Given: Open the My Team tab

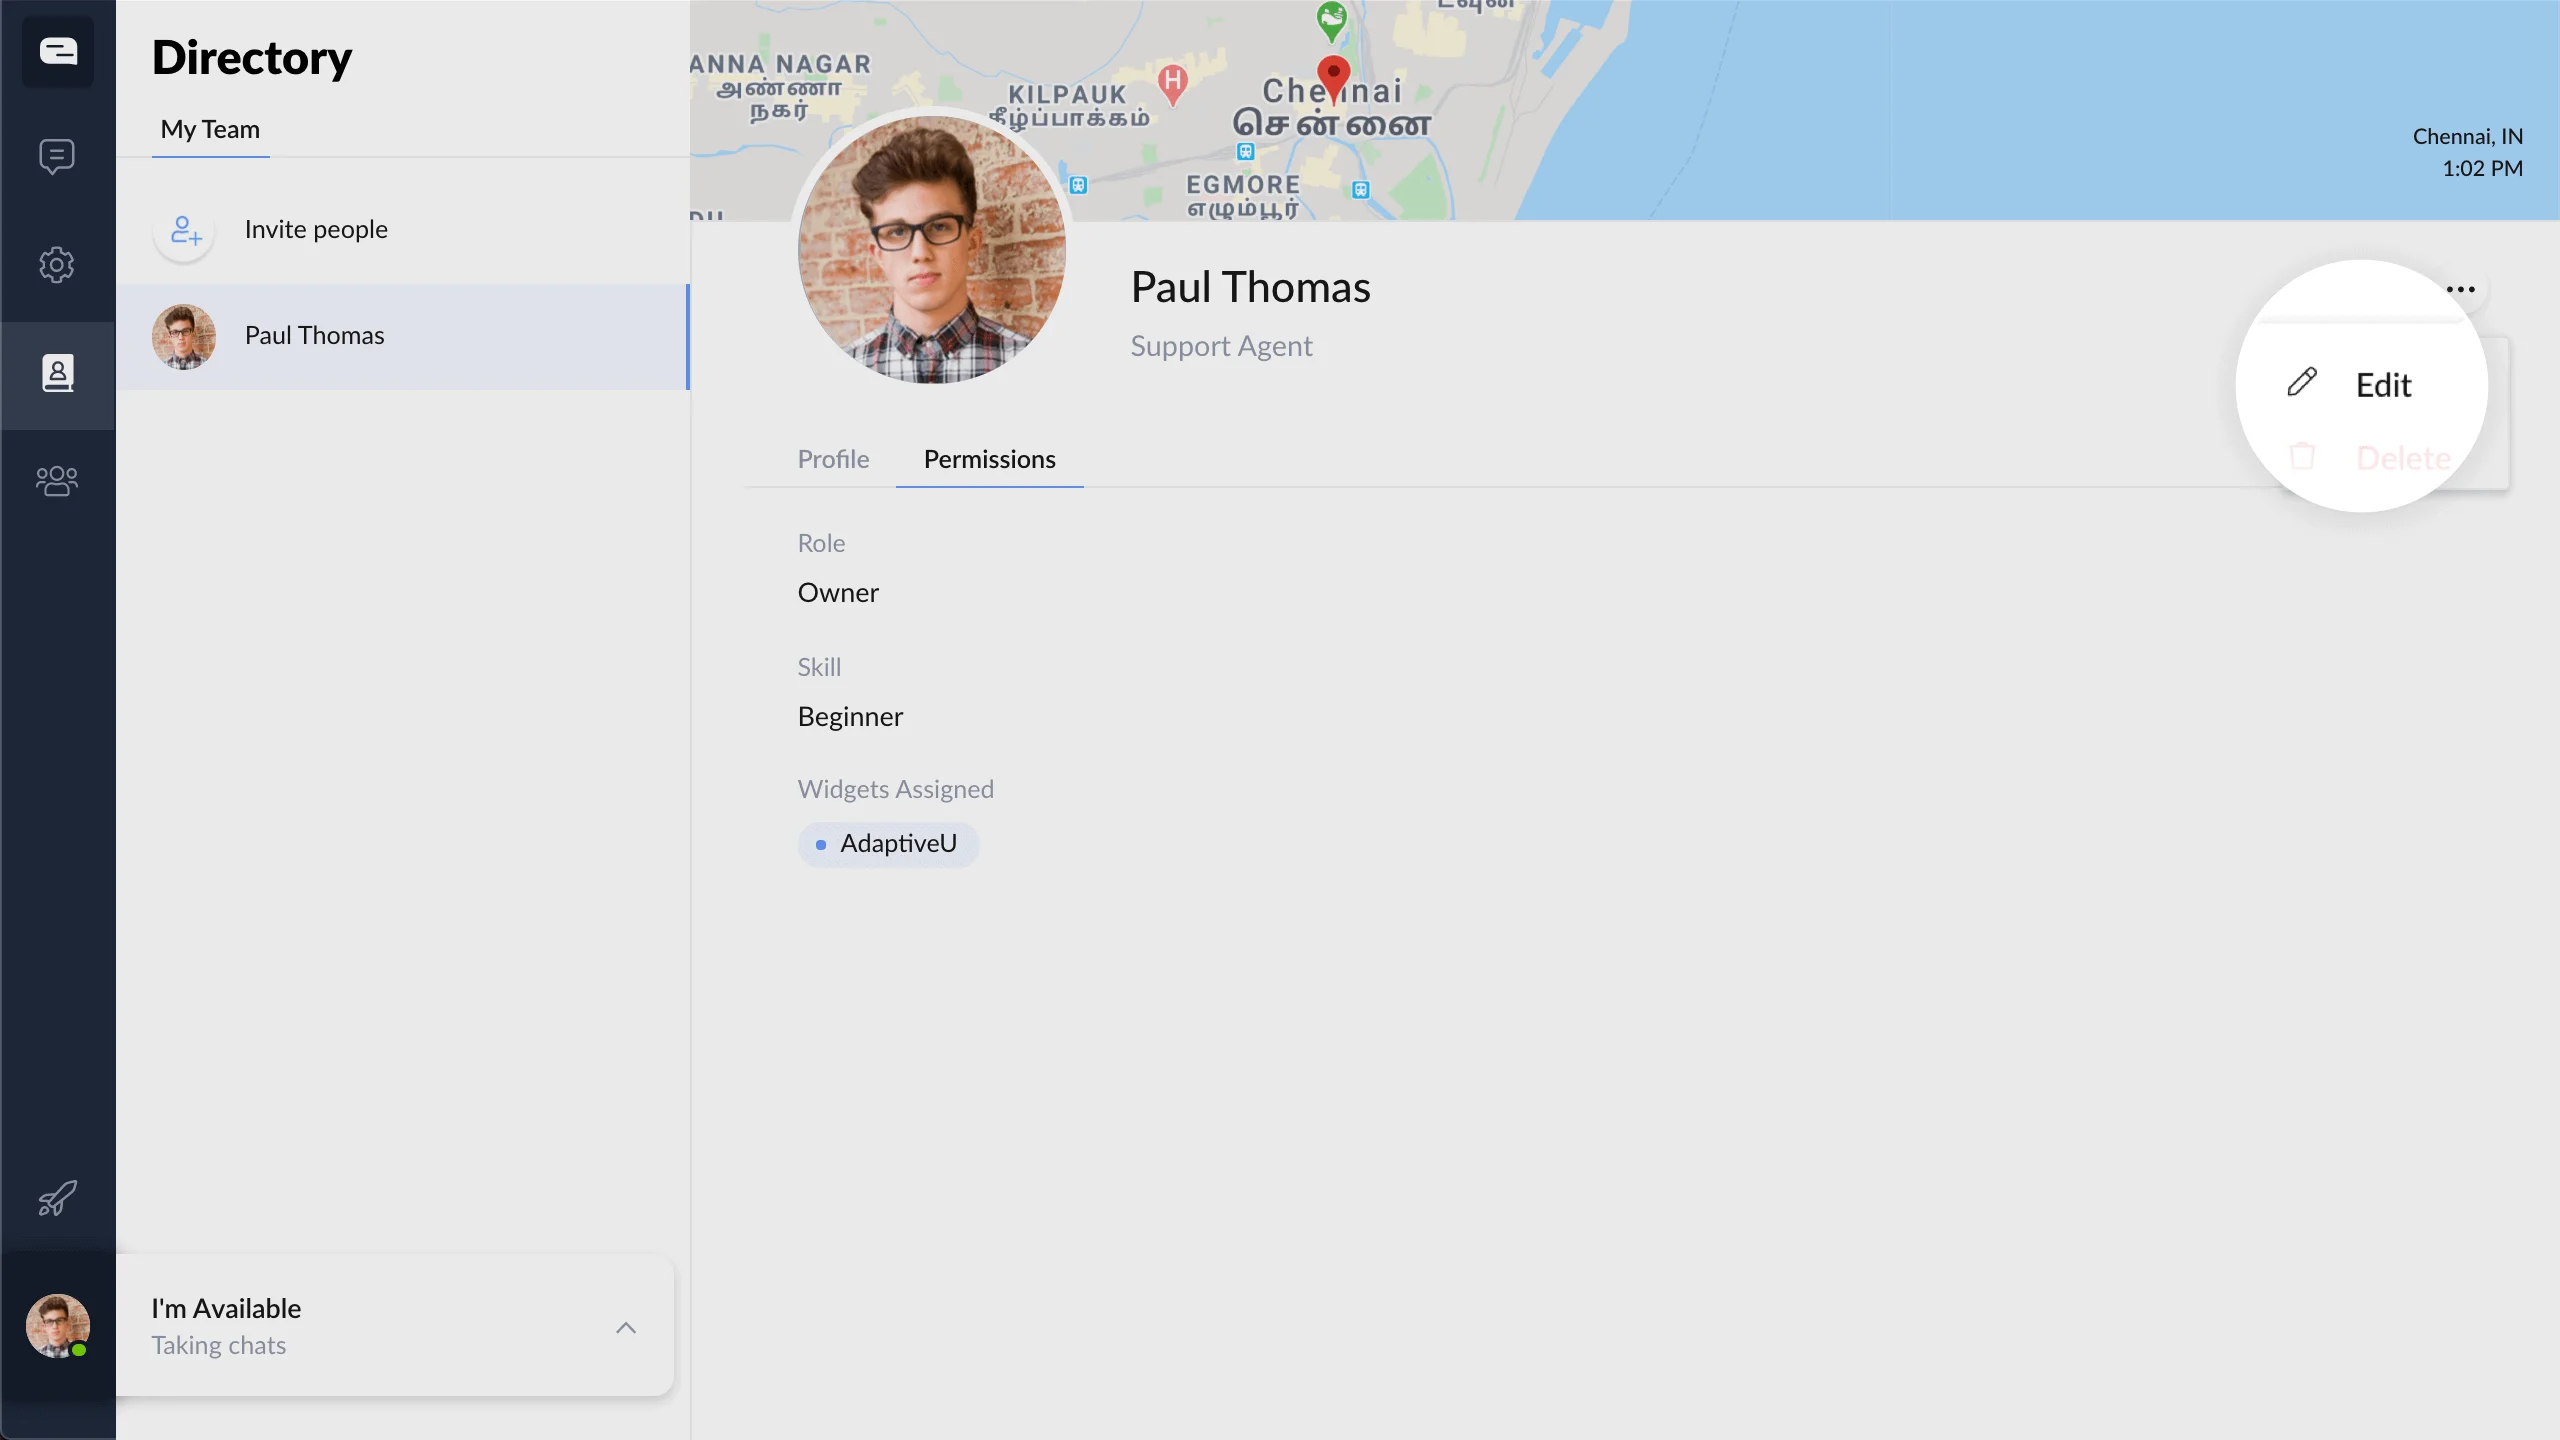Looking at the screenshot, I should (210, 130).
